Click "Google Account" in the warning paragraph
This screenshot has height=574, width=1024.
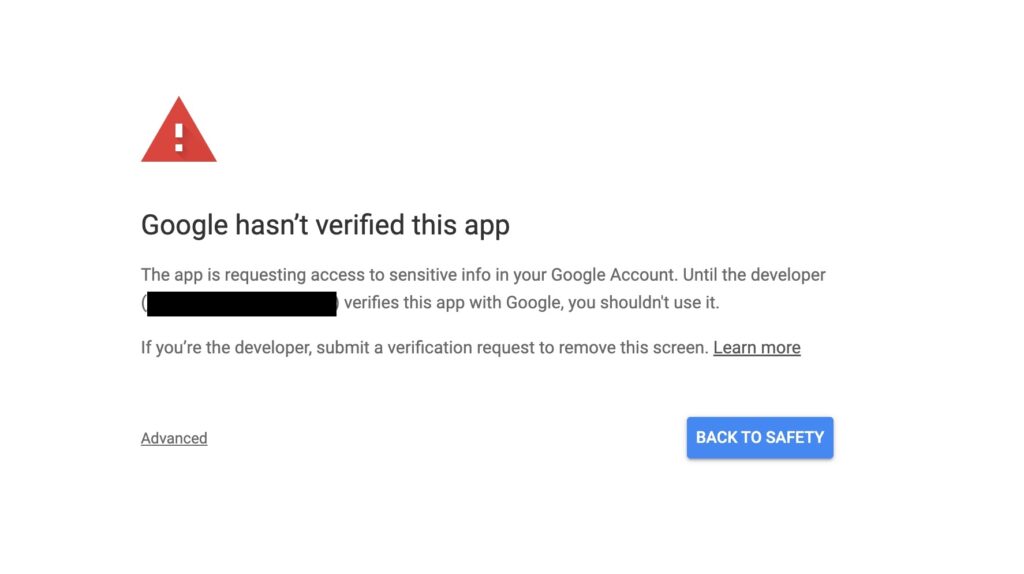(611, 275)
